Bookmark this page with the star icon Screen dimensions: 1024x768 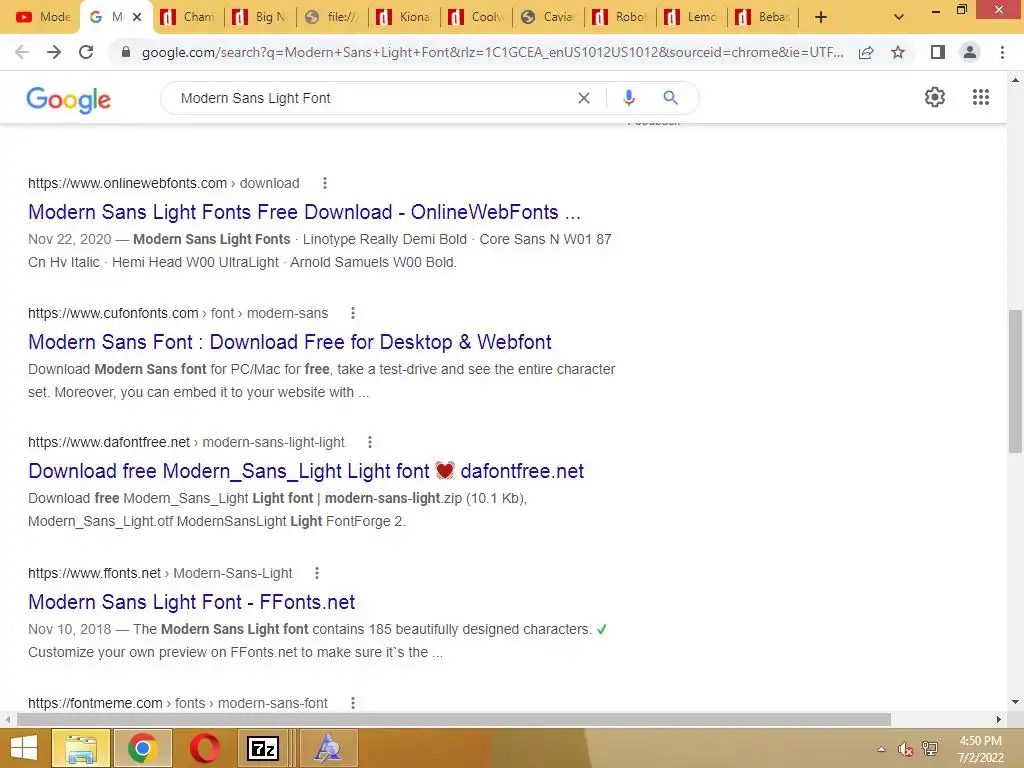pyautogui.click(x=898, y=52)
